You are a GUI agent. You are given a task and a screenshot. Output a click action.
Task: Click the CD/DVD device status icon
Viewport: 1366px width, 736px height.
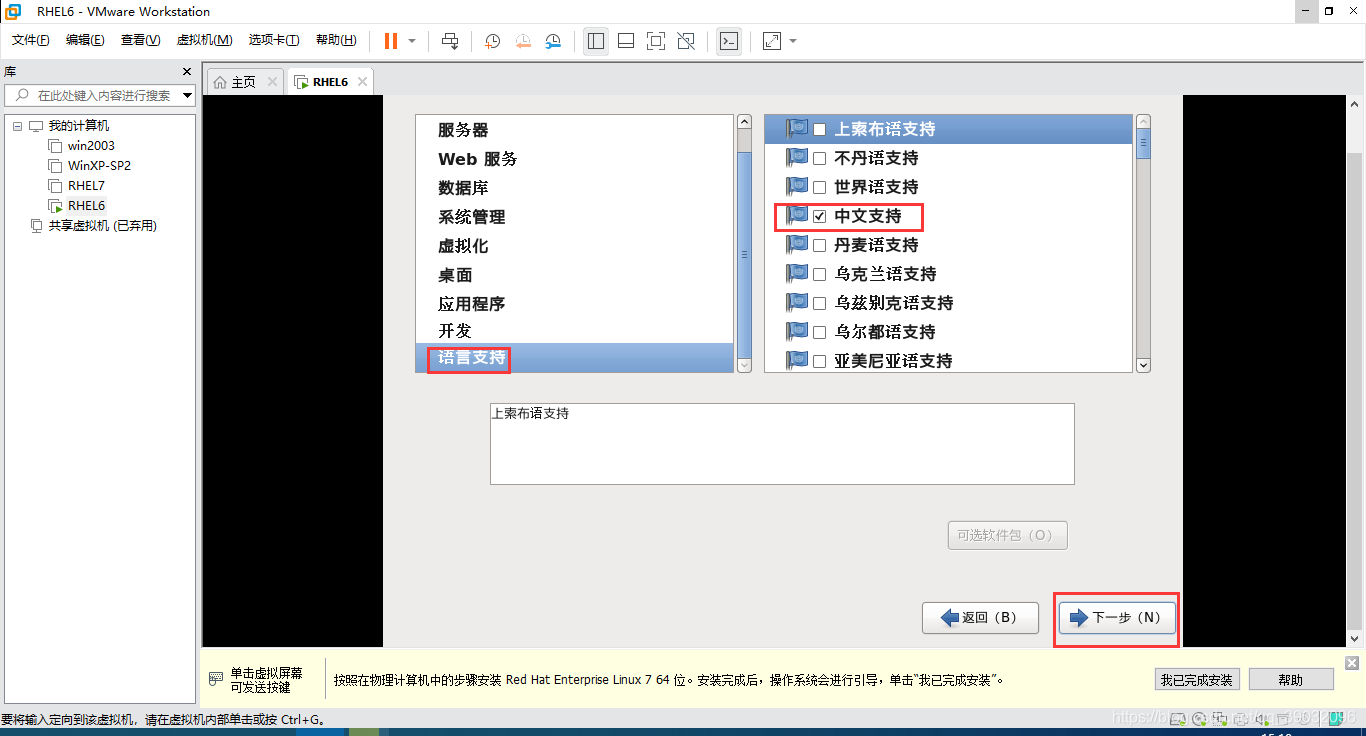click(x=1198, y=718)
